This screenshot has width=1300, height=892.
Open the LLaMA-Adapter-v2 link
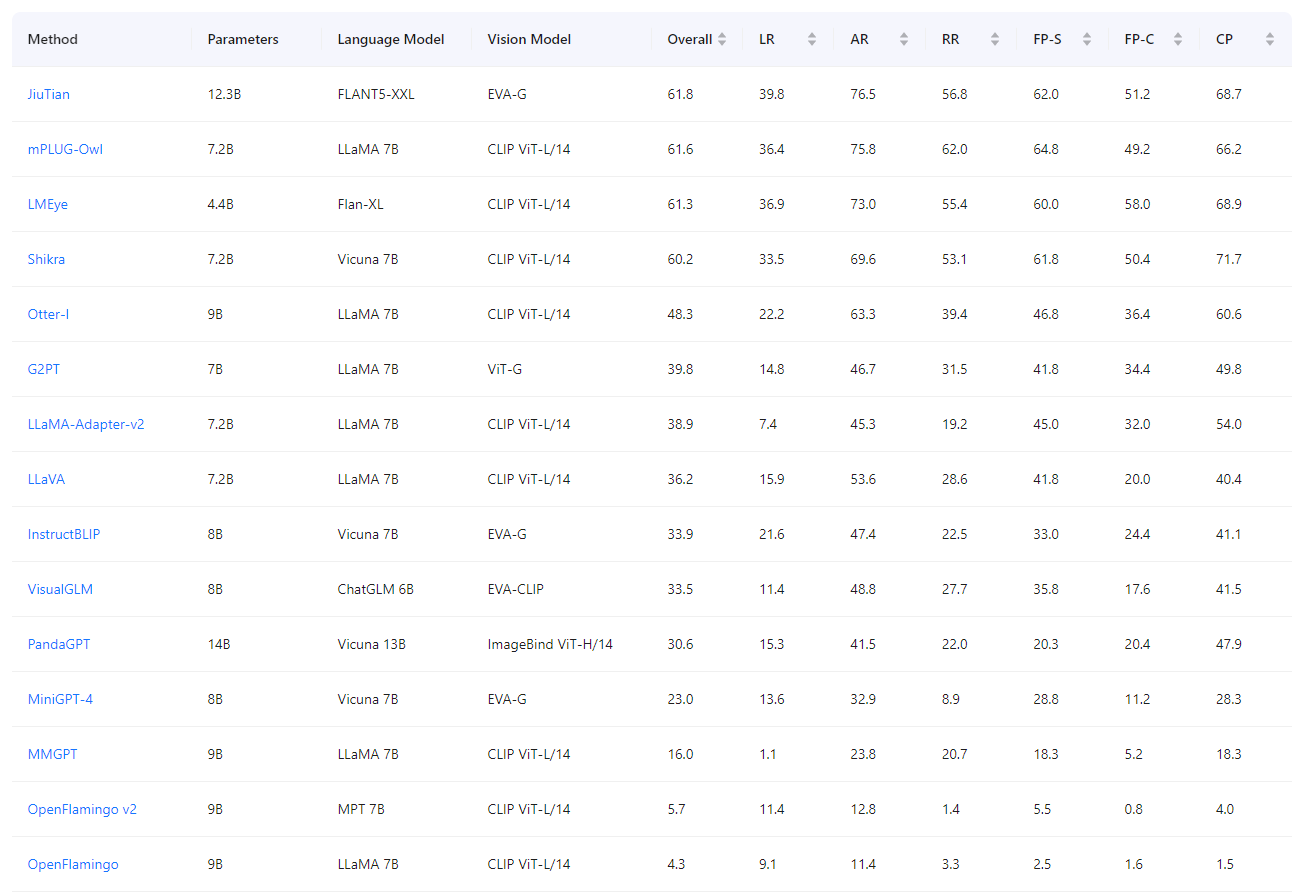coord(86,425)
